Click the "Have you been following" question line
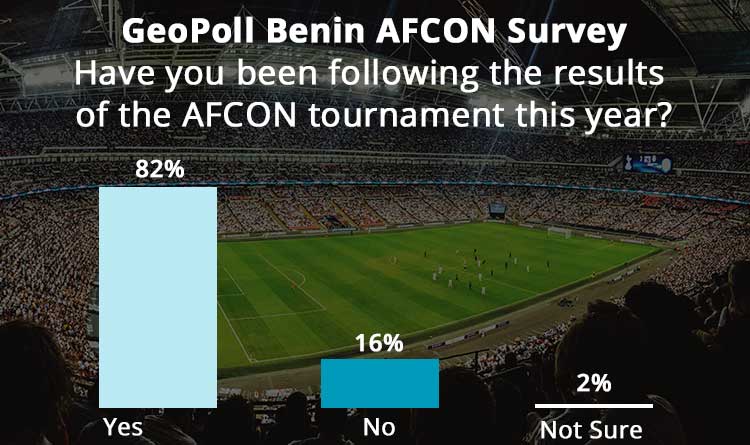 pos(374,74)
